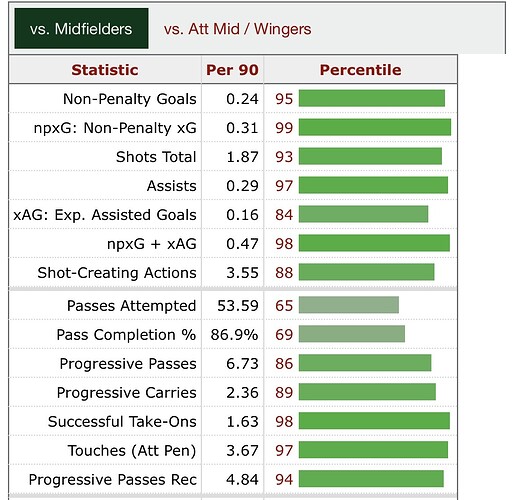Switch to the vs. Midfielders tab
The width and height of the screenshot is (513, 500).
[81, 29]
